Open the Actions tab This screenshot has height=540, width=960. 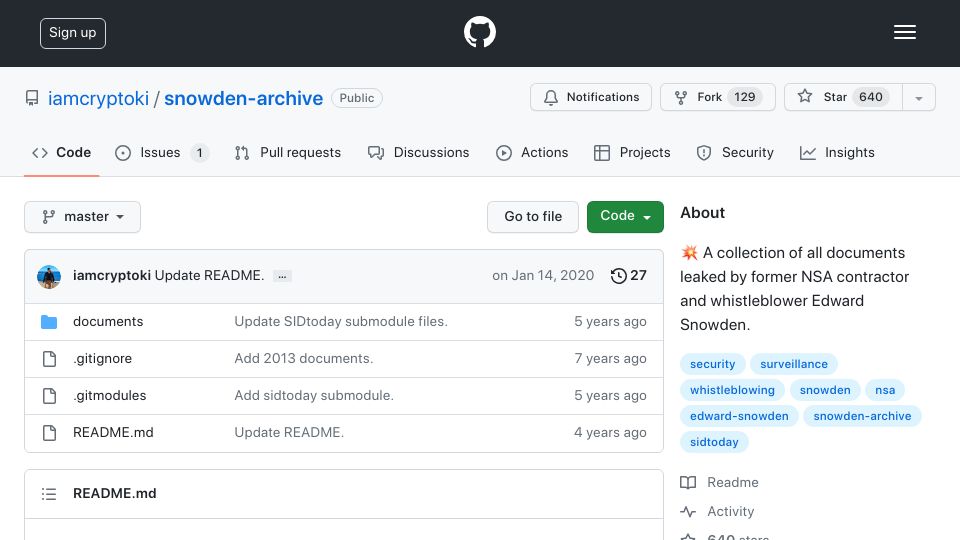click(x=532, y=152)
